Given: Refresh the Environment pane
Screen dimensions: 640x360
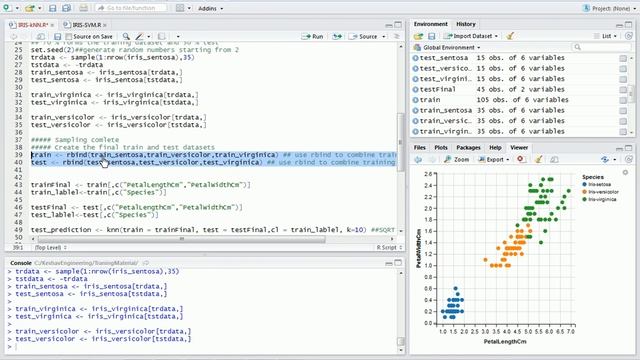Looking at the screenshot, I should [x=629, y=36].
